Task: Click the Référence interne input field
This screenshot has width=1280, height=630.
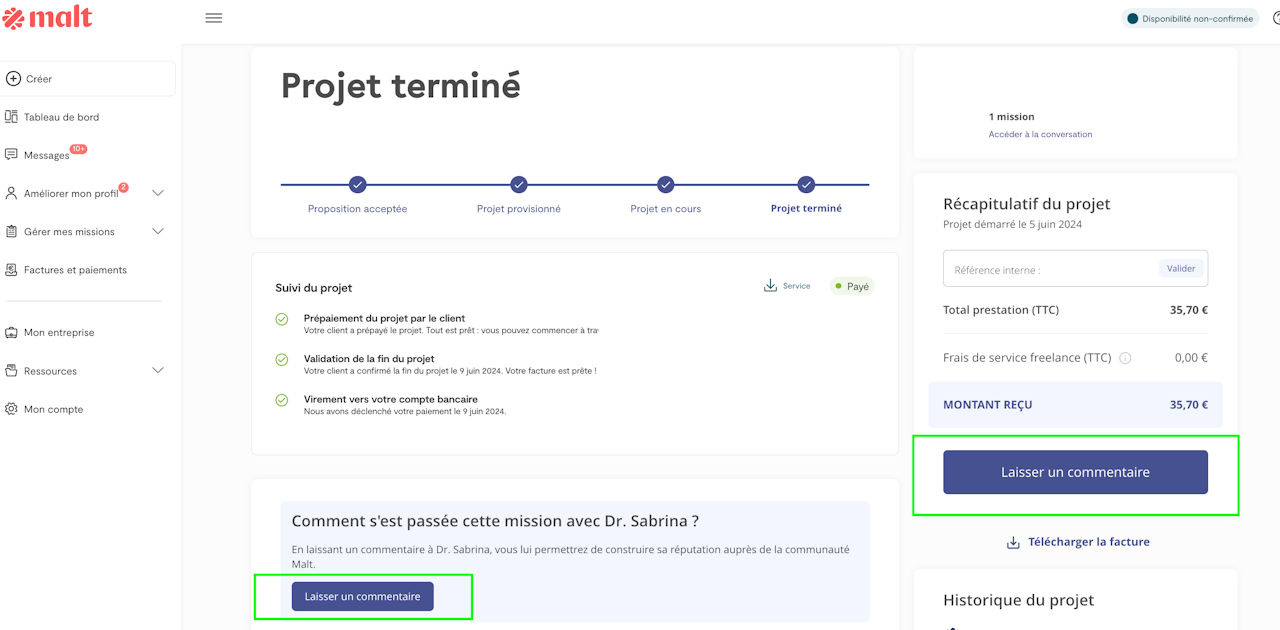Action: click(x=1050, y=269)
